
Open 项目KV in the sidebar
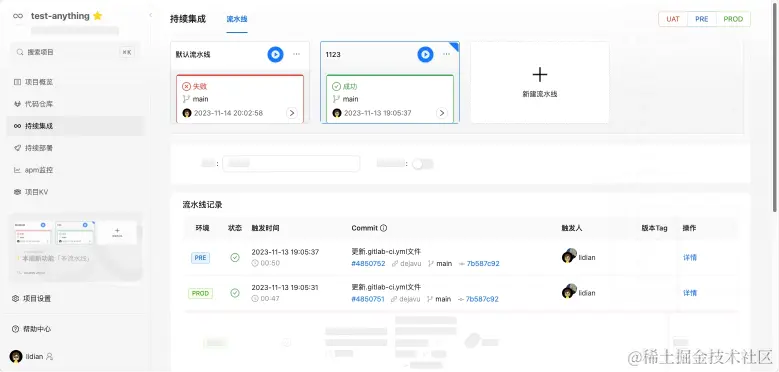tap(75, 192)
